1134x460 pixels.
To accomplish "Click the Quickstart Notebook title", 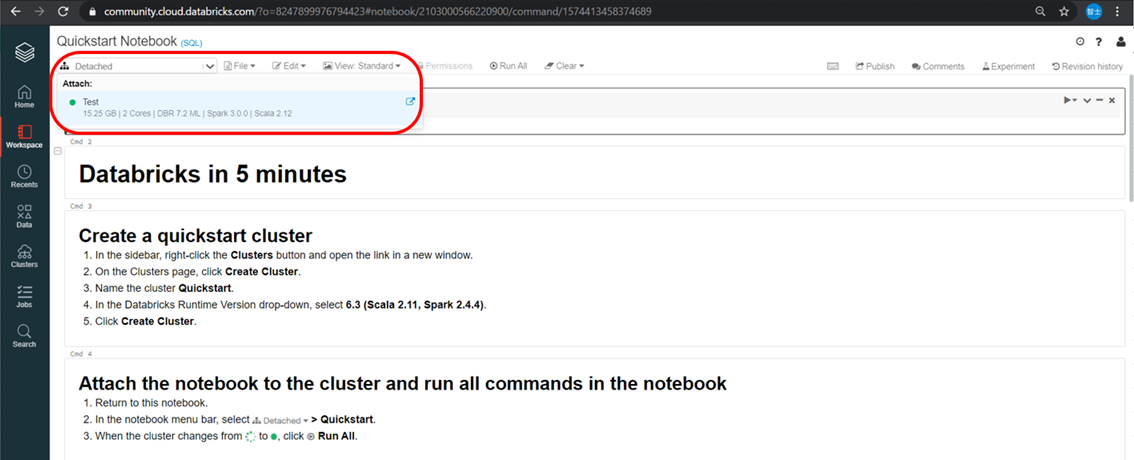I will tap(116, 42).
